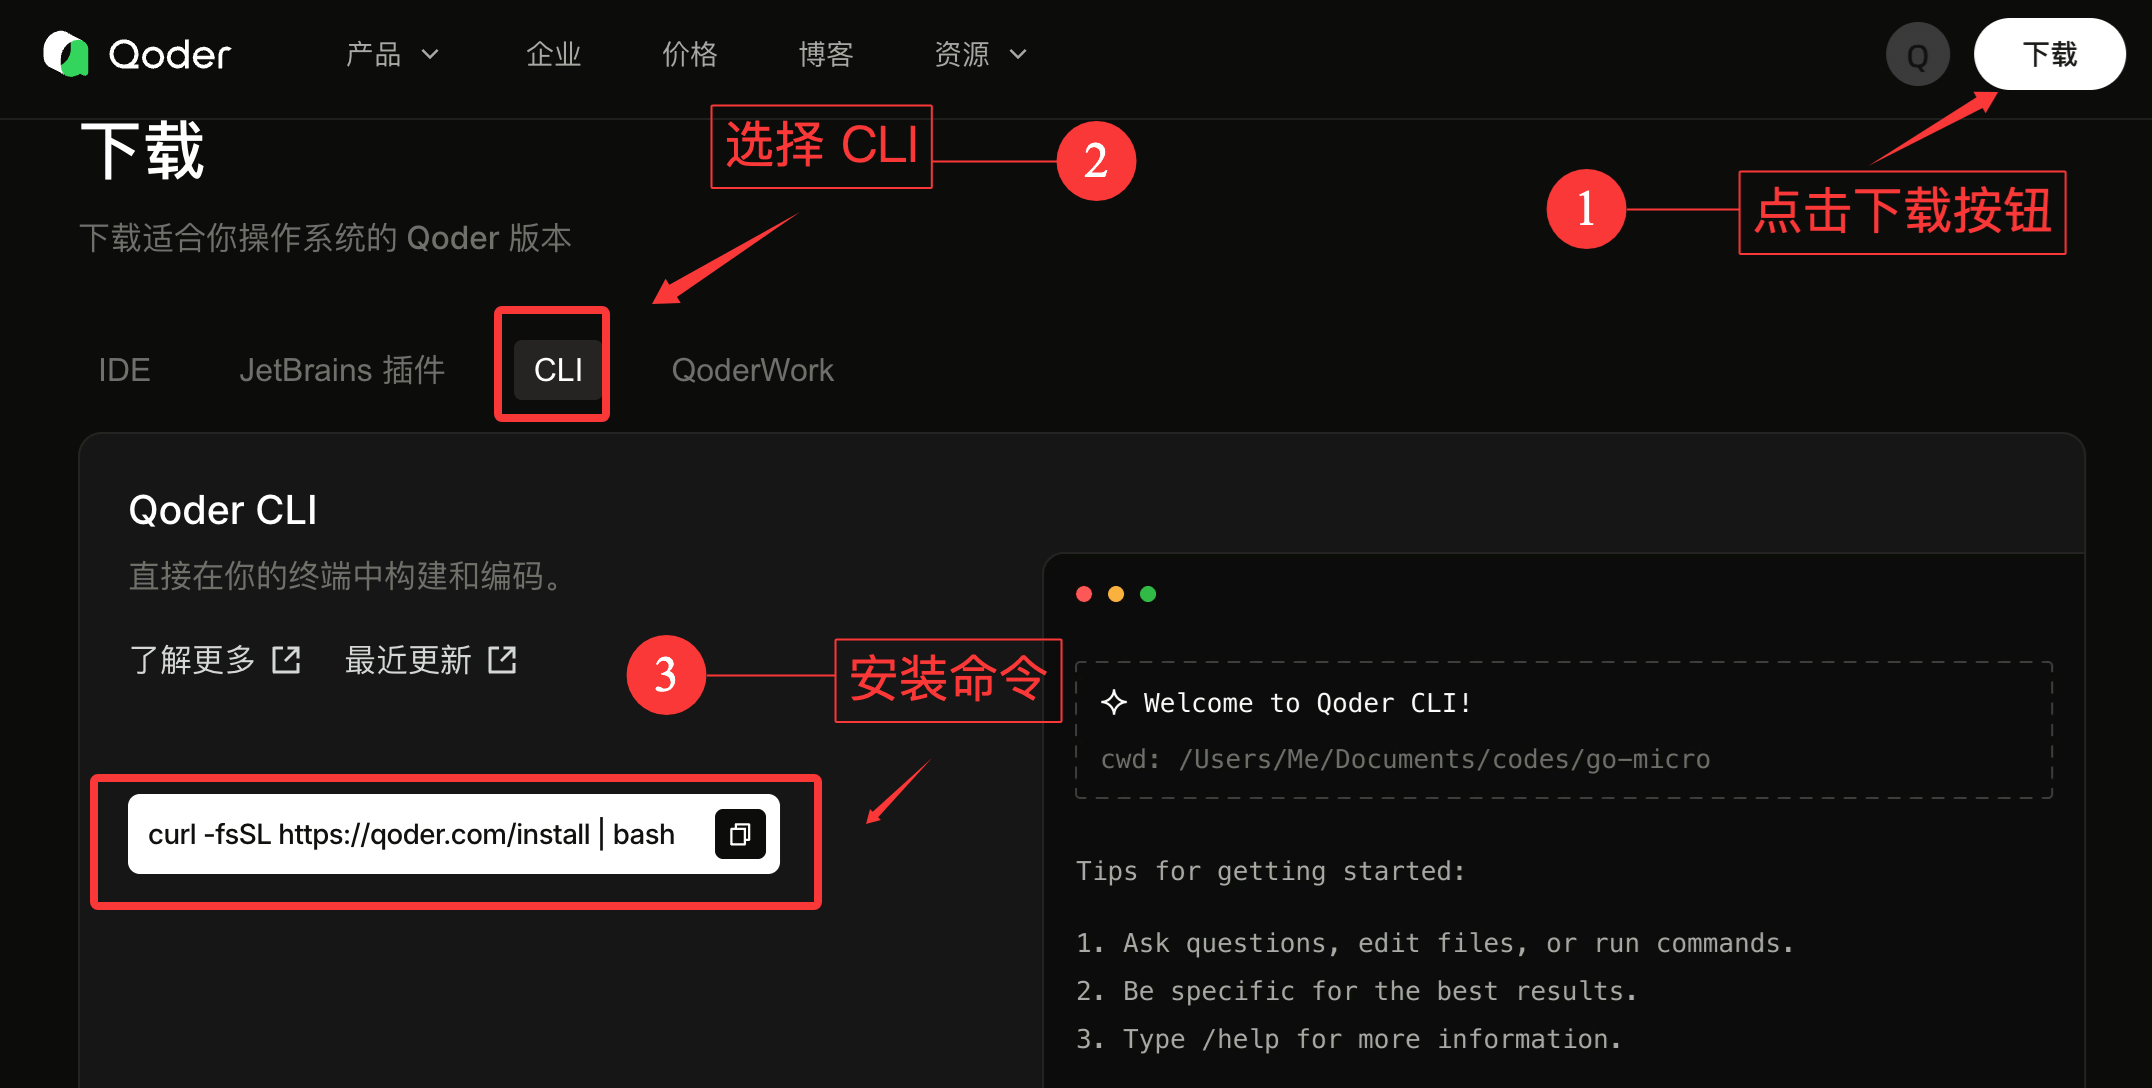This screenshot has width=2152, height=1088.
Task: Switch to the QoderWork tab
Action: (x=752, y=370)
